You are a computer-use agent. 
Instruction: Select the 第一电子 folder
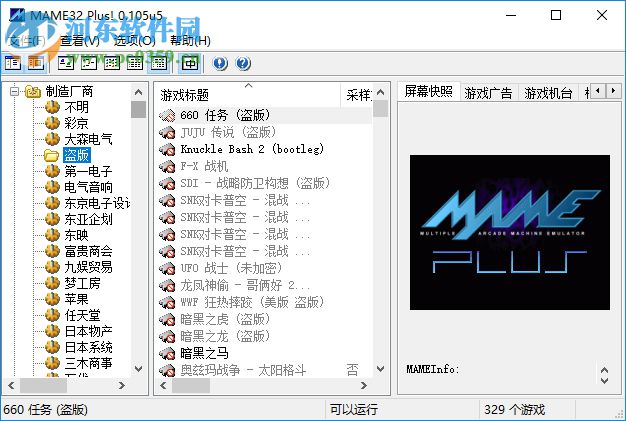point(89,171)
